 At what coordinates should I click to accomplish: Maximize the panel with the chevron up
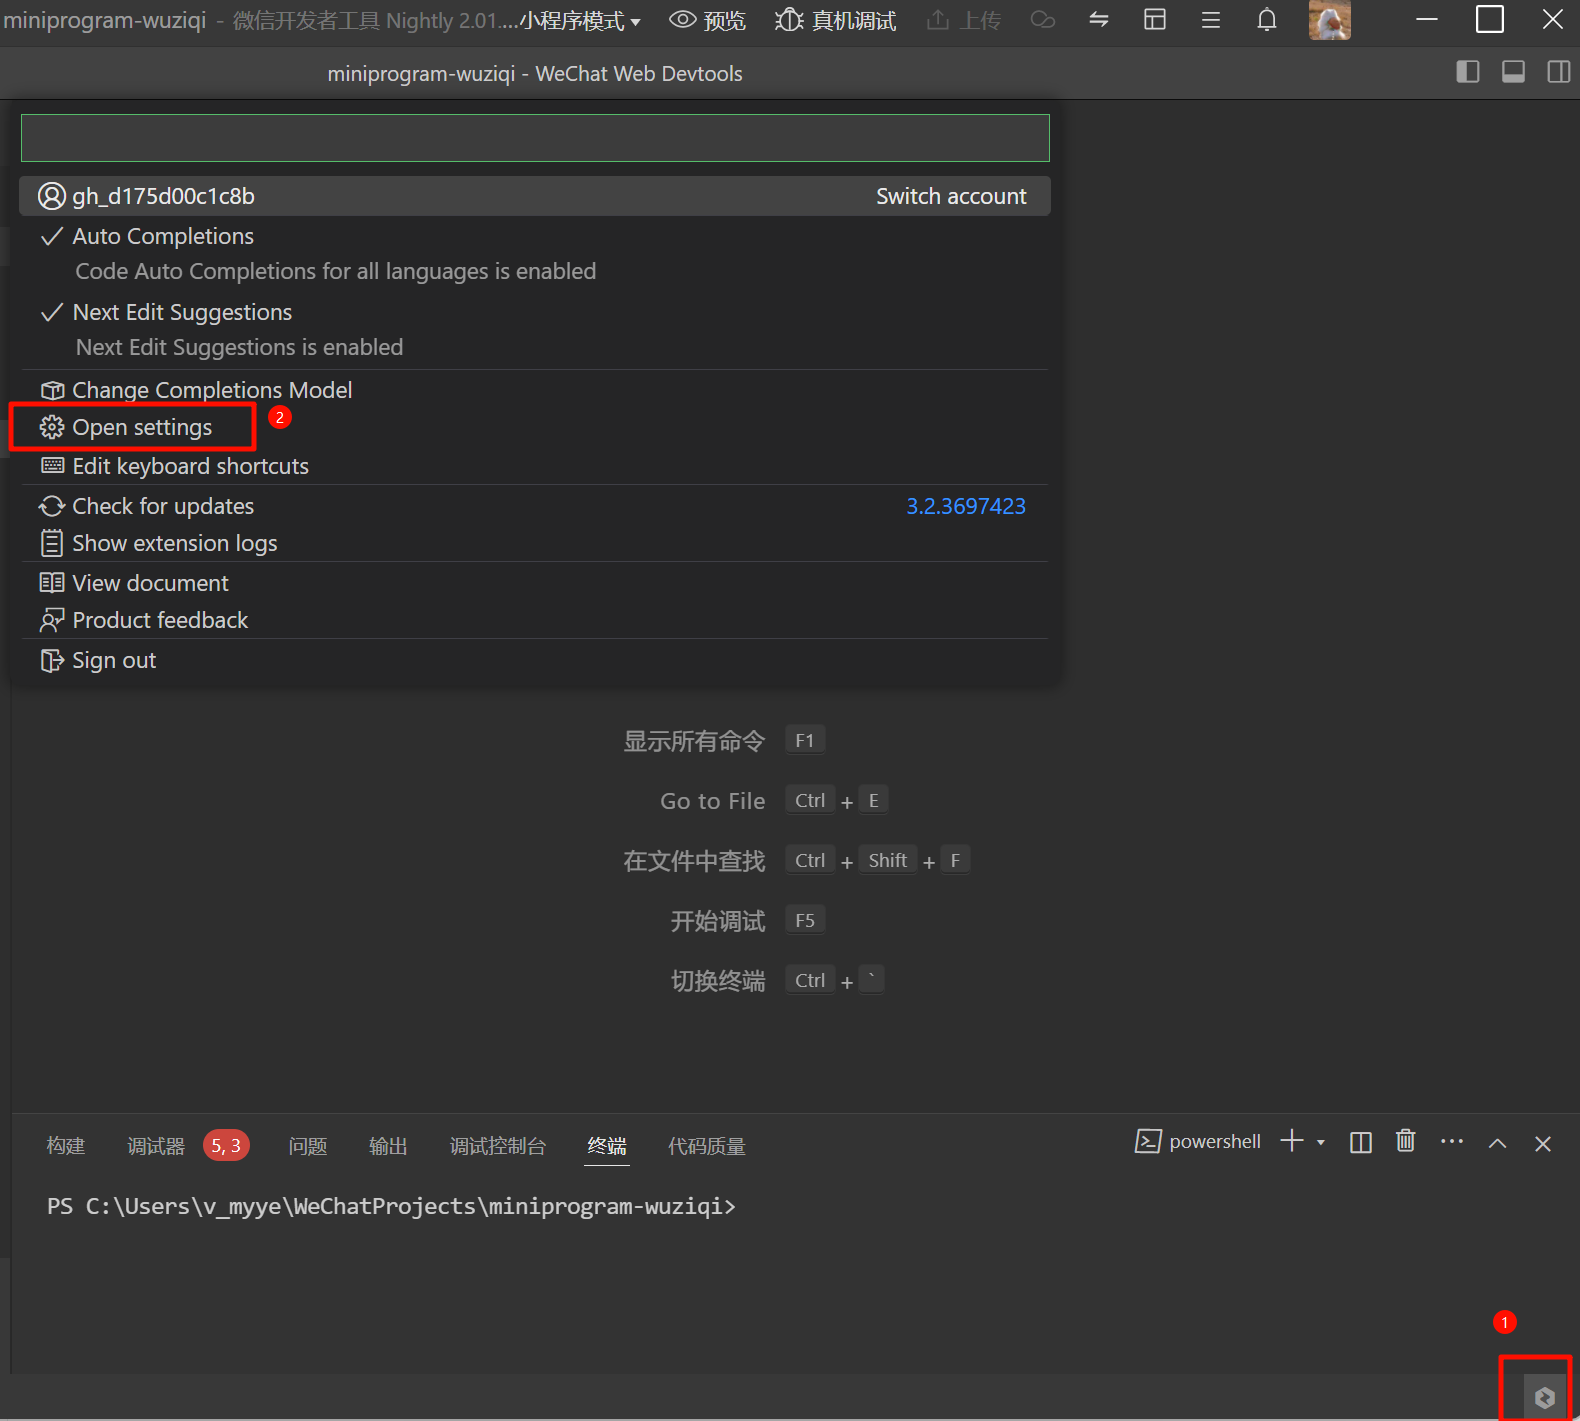click(x=1497, y=1143)
